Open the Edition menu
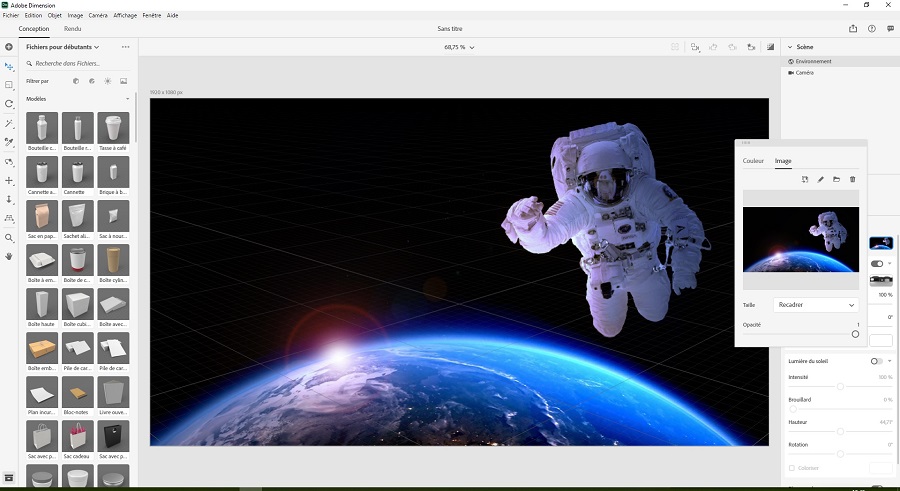 (x=33, y=16)
